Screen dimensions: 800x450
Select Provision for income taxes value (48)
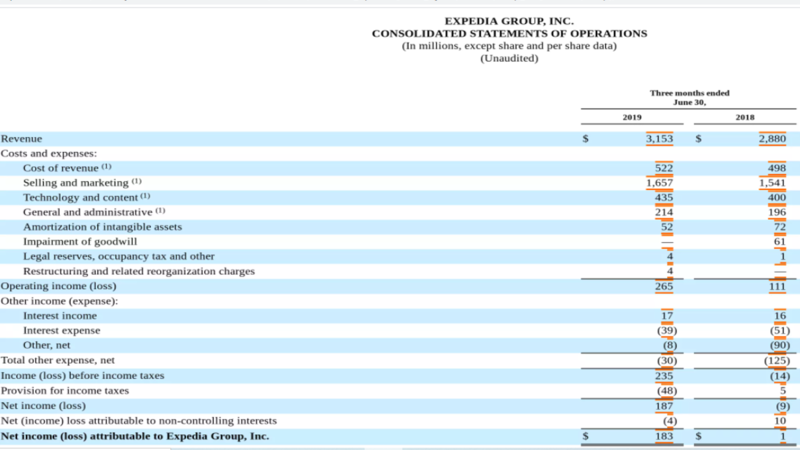point(667,391)
